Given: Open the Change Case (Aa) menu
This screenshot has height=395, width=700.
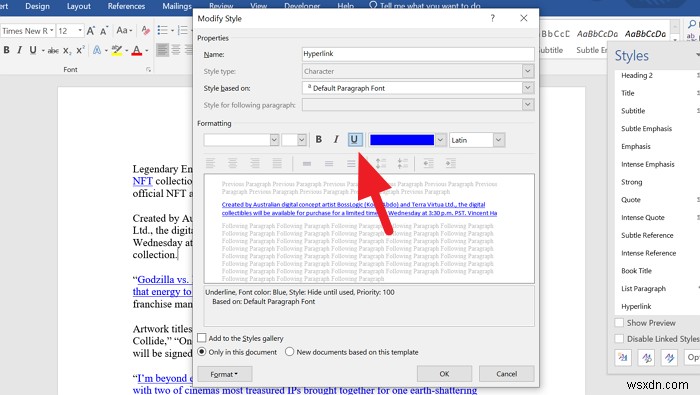Looking at the screenshot, I should point(124,30).
